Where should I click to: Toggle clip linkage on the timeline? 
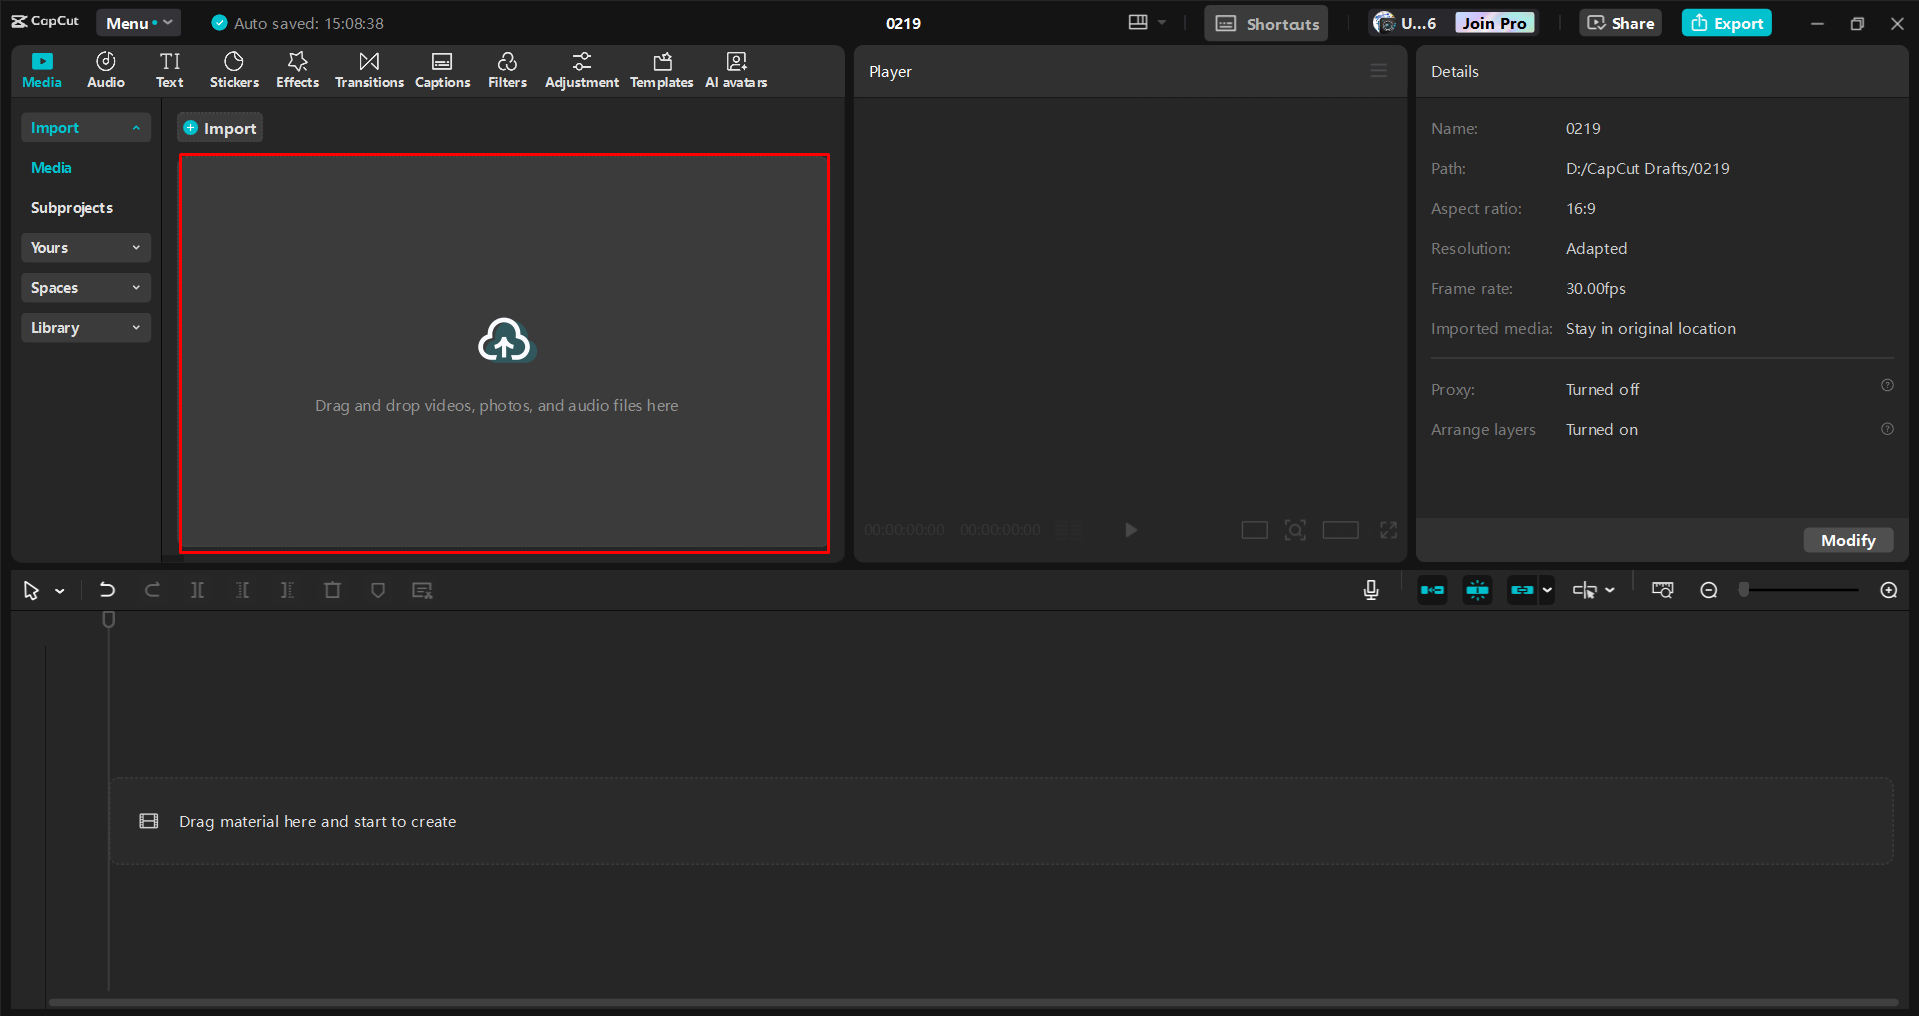tap(1522, 590)
